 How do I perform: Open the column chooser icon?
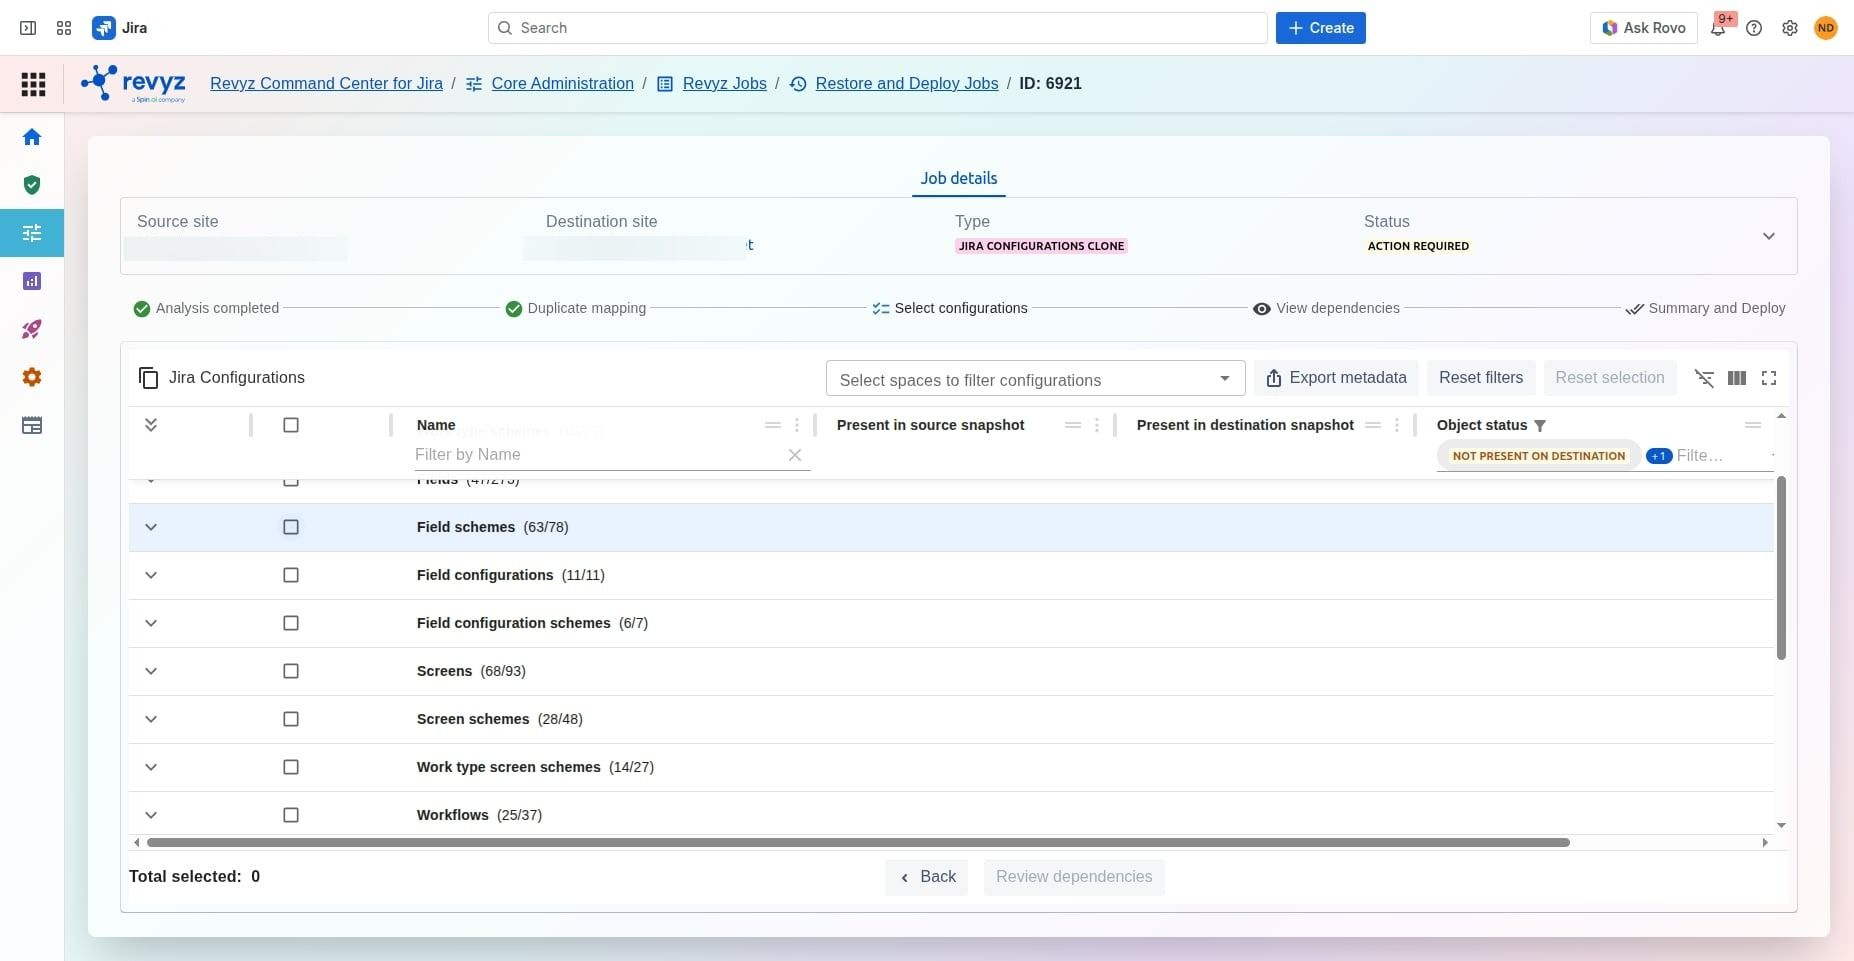[x=1737, y=378]
